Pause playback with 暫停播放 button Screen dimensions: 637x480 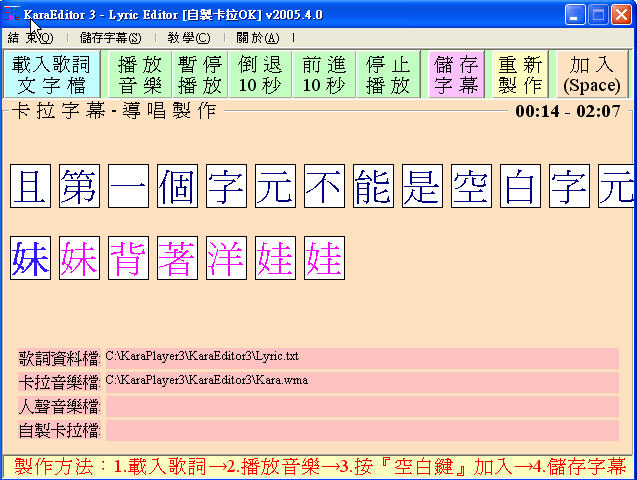tap(200, 75)
